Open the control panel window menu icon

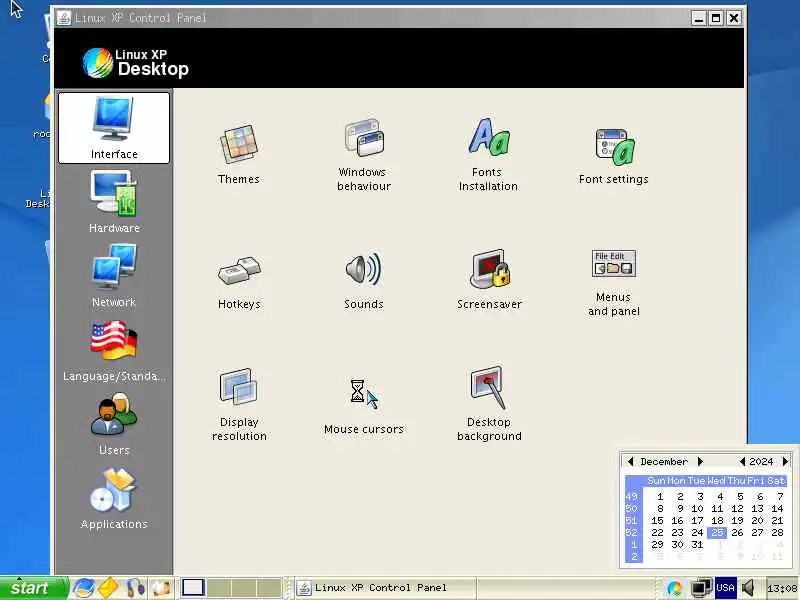[64, 18]
